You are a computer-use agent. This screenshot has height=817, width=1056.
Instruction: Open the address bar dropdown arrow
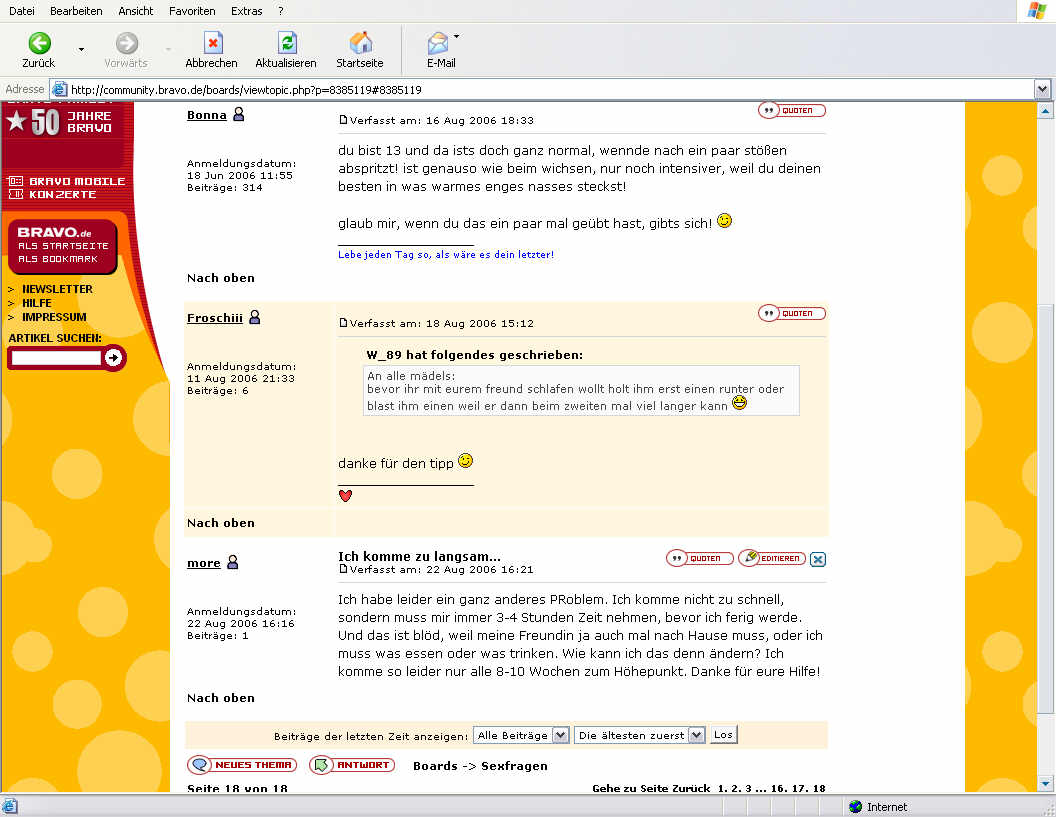click(1043, 89)
